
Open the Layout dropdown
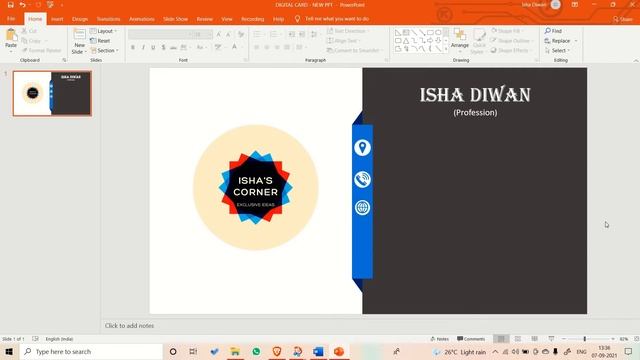pos(103,31)
